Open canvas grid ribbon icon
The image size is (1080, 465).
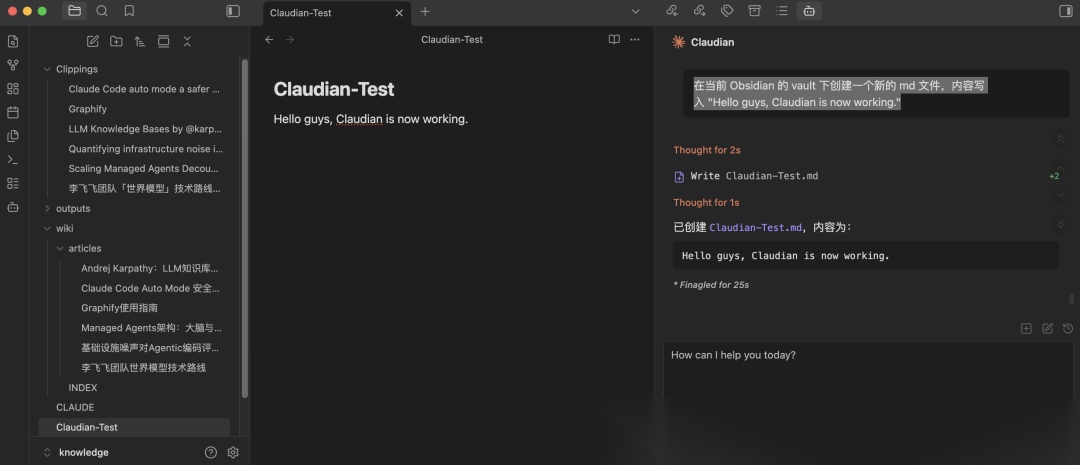(x=12, y=89)
